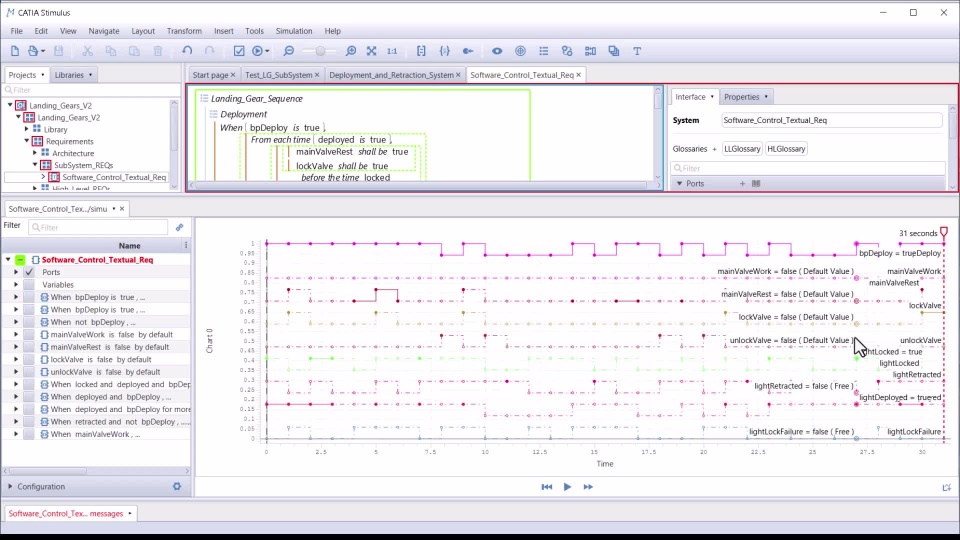Click the text T toolbar icon
Image resolution: width=960 pixels, height=540 pixels.
point(637,51)
